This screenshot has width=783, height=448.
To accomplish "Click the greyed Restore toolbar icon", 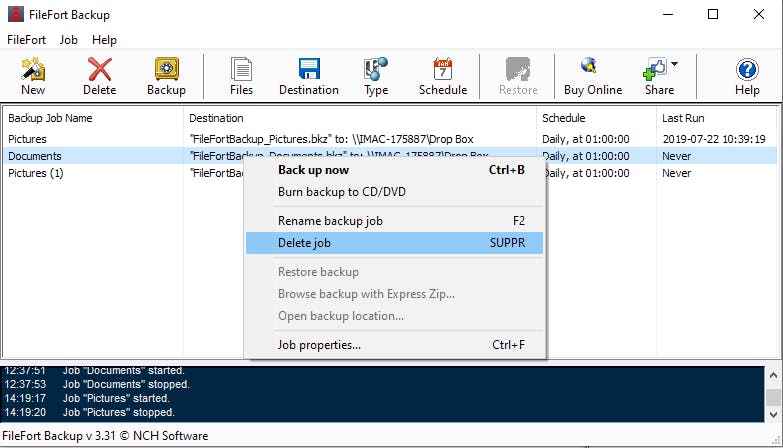I will (518, 69).
